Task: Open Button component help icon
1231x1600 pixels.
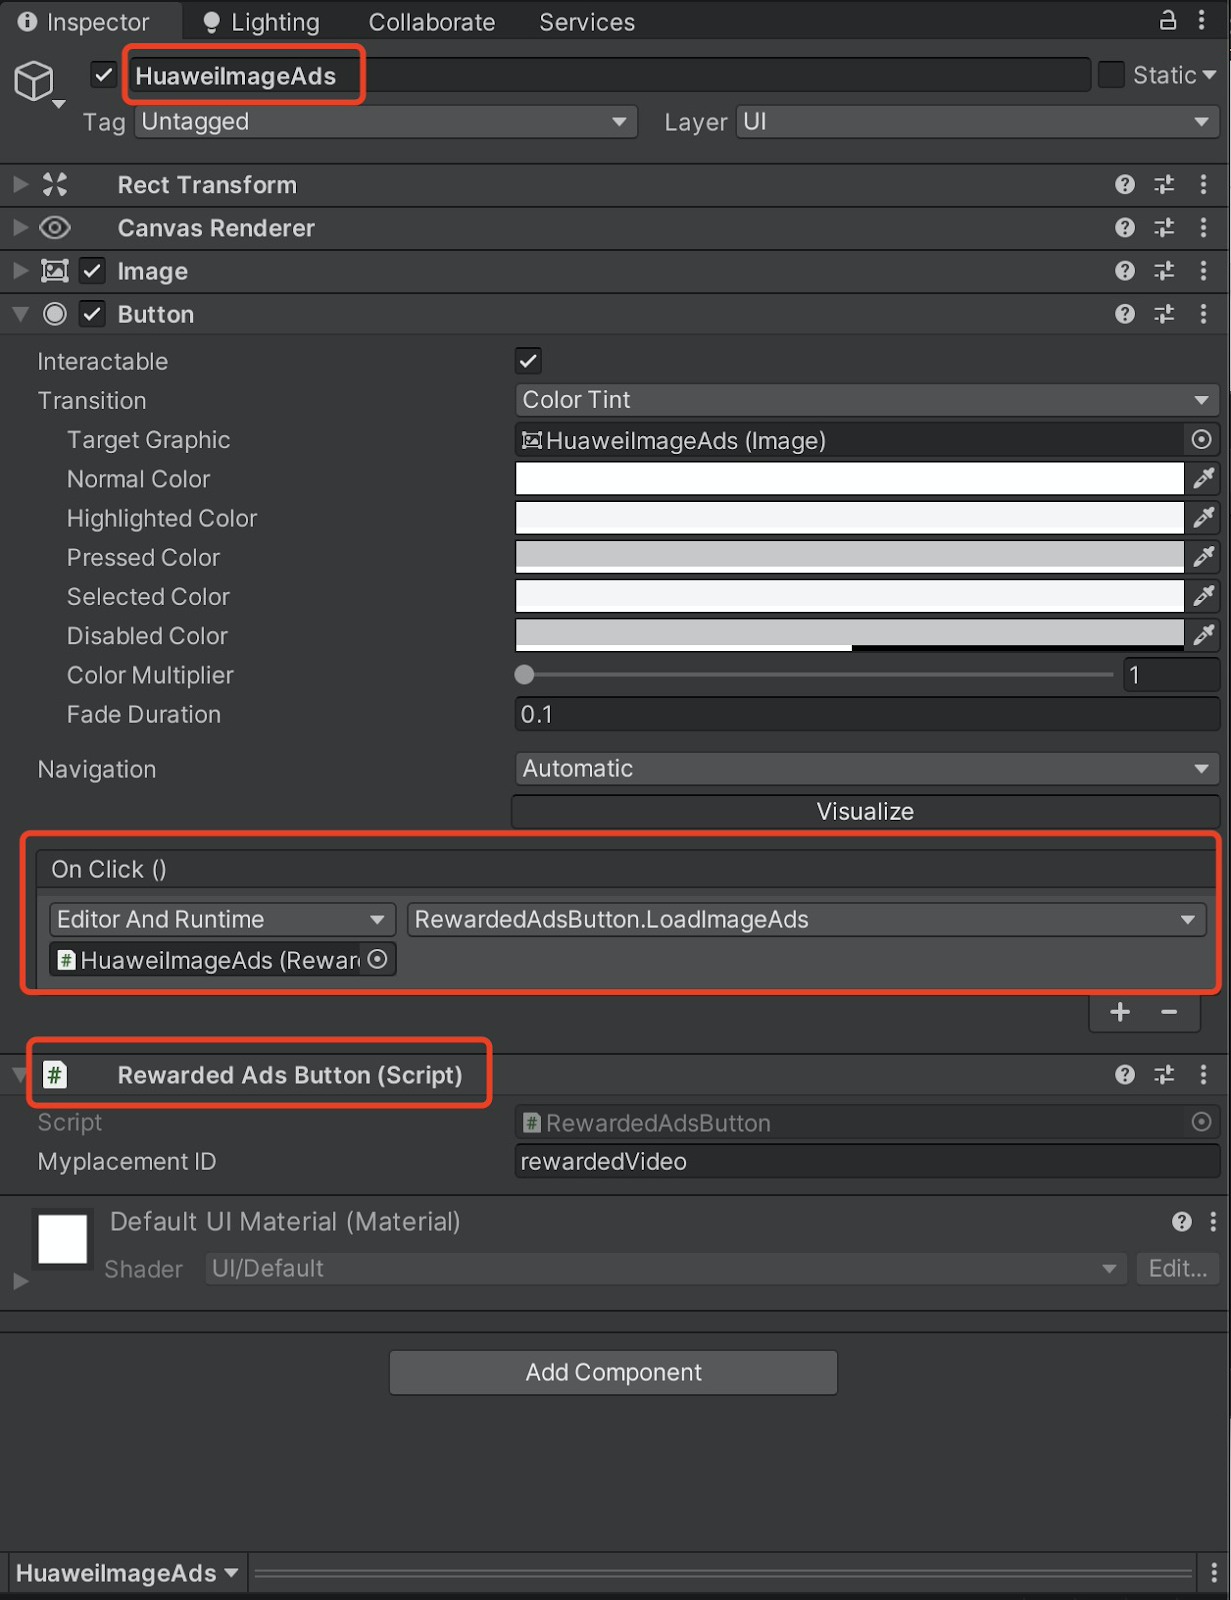Action: (x=1125, y=313)
